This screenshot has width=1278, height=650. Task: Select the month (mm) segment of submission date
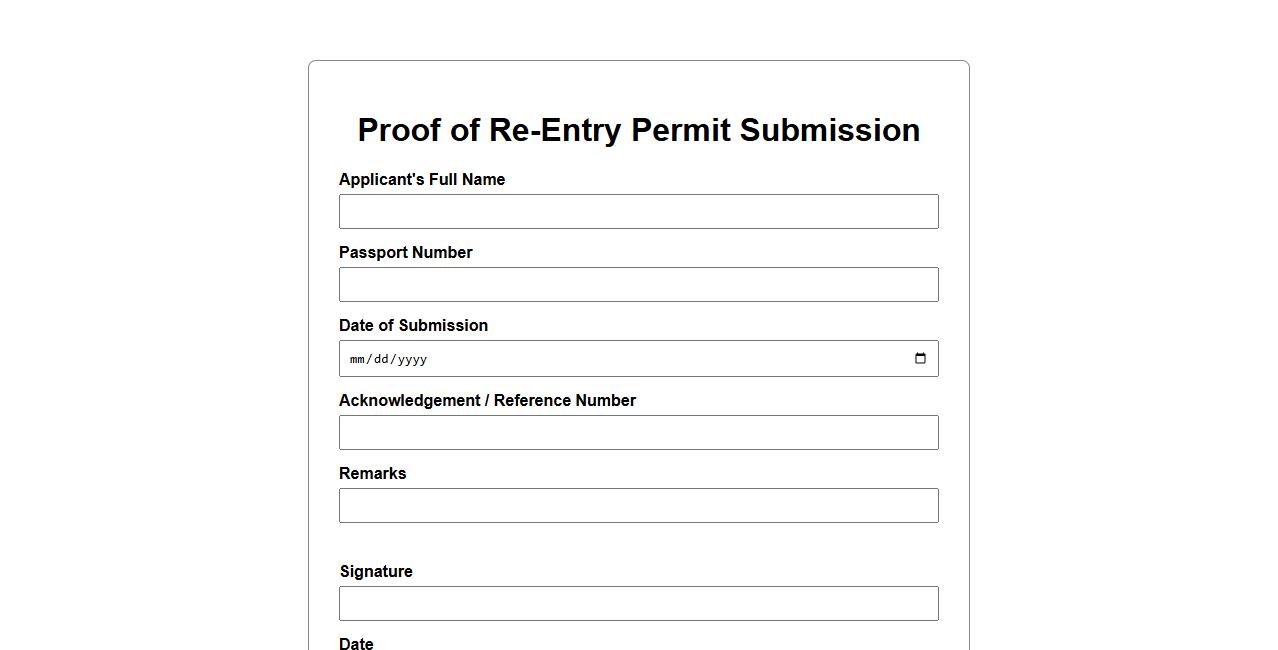(357, 359)
